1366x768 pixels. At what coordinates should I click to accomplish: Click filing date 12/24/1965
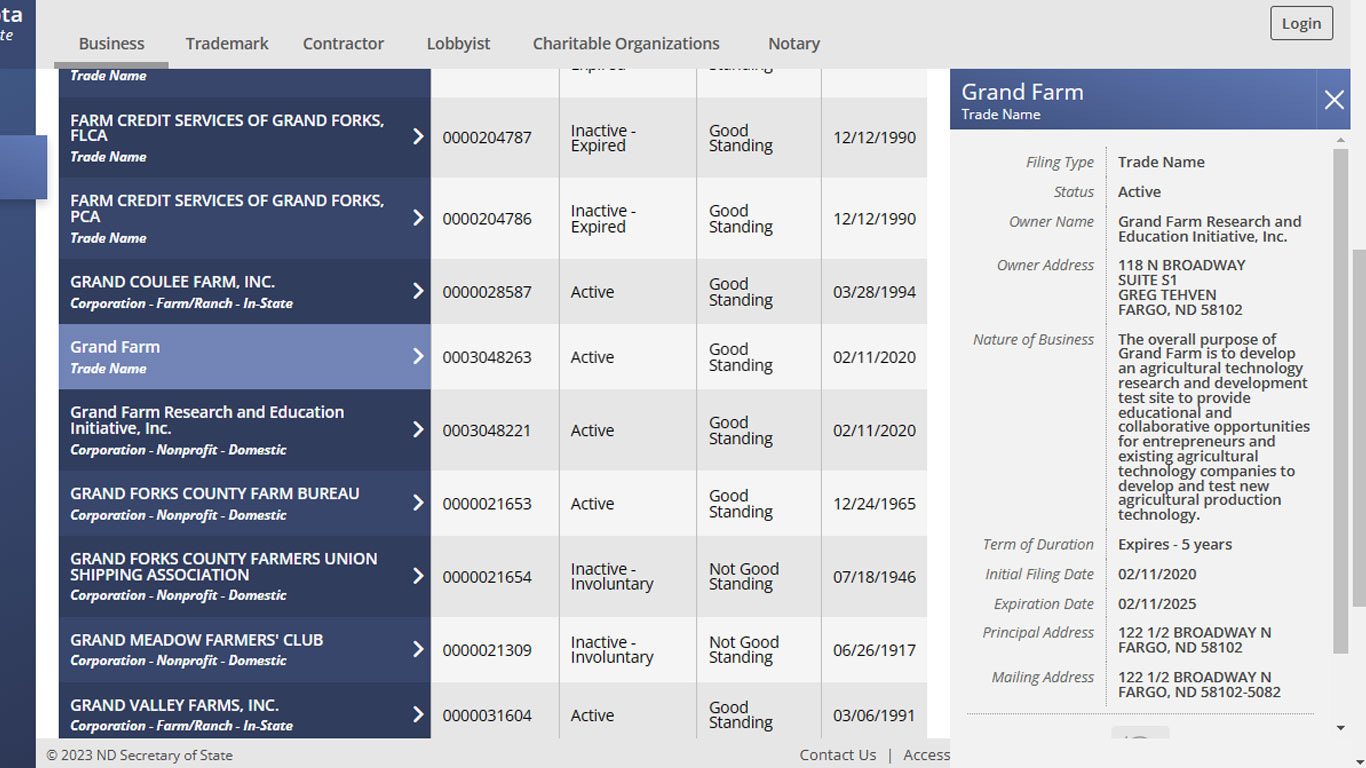point(874,504)
